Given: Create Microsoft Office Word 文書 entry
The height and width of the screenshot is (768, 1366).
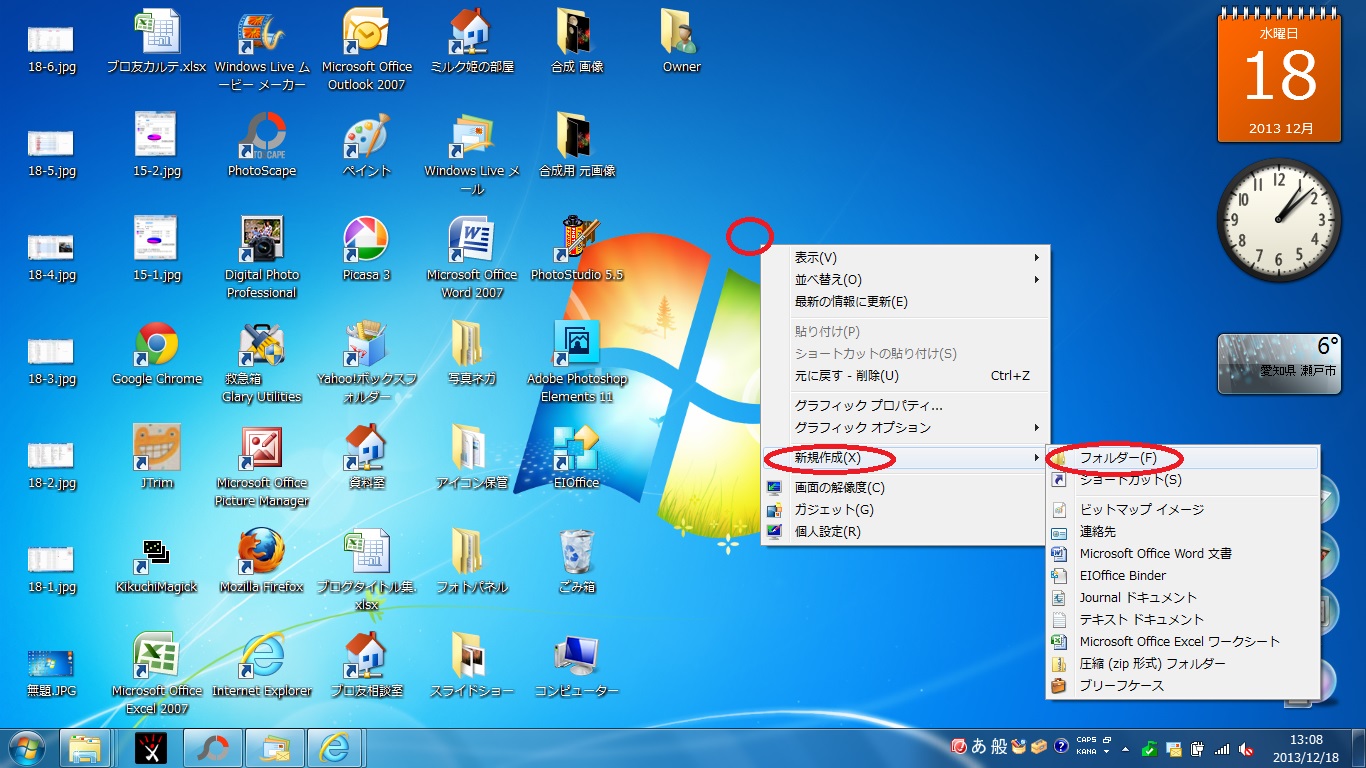Looking at the screenshot, I should [1183, 554].
